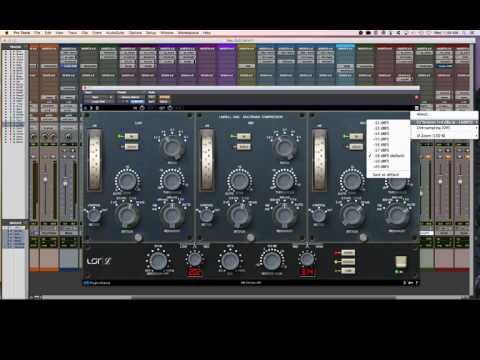Toggle the blue Compare button in plugin header
Image resolution: width=480 pixels, height=360 pixels.
(x=137, y=102)
